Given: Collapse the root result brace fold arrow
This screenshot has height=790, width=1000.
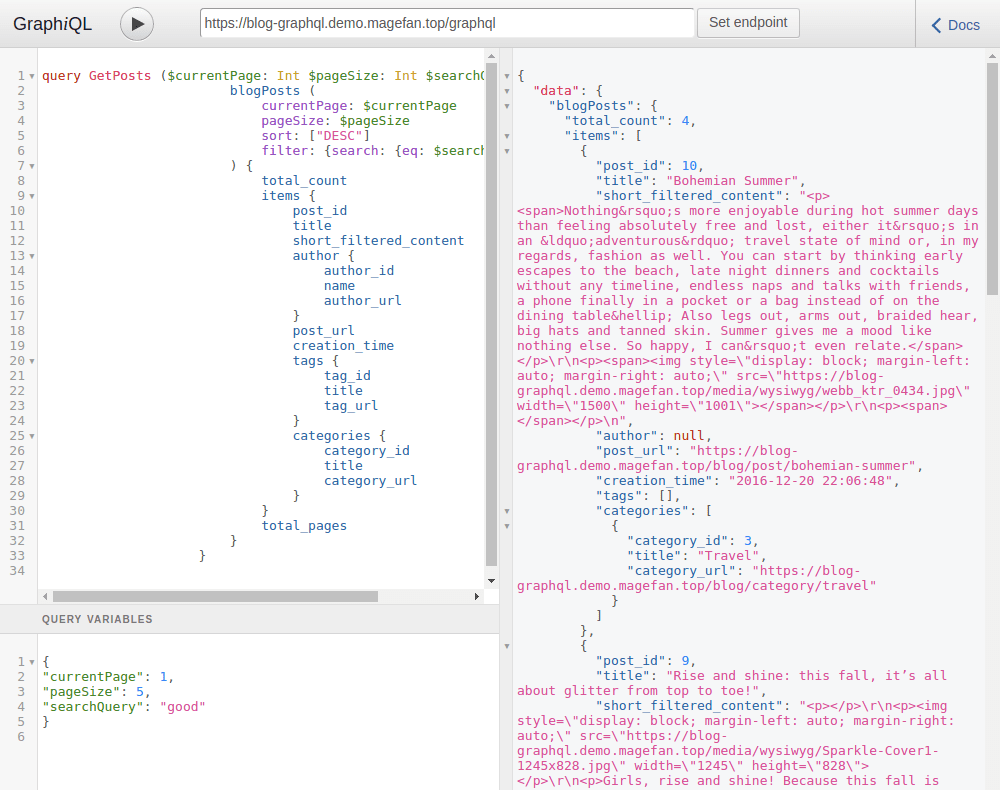Looking at the screenshot, I should (507, 77).
